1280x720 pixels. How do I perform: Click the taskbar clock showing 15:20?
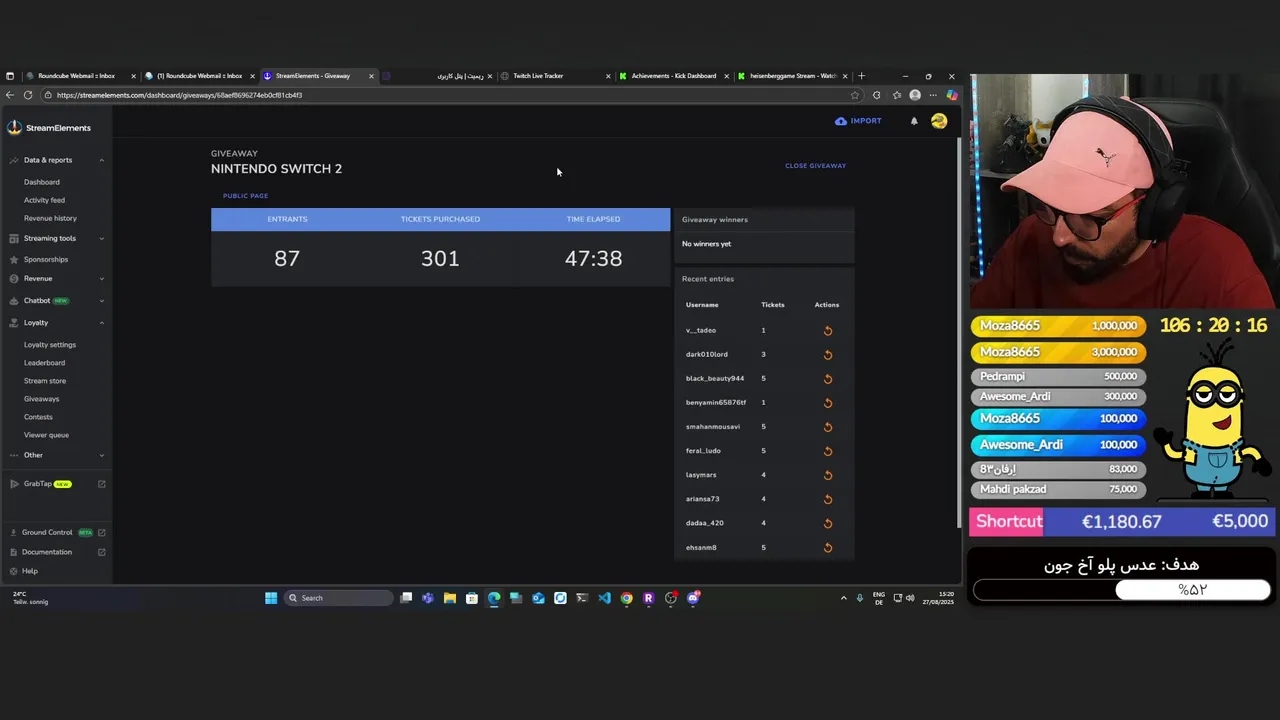pos(938,598)
